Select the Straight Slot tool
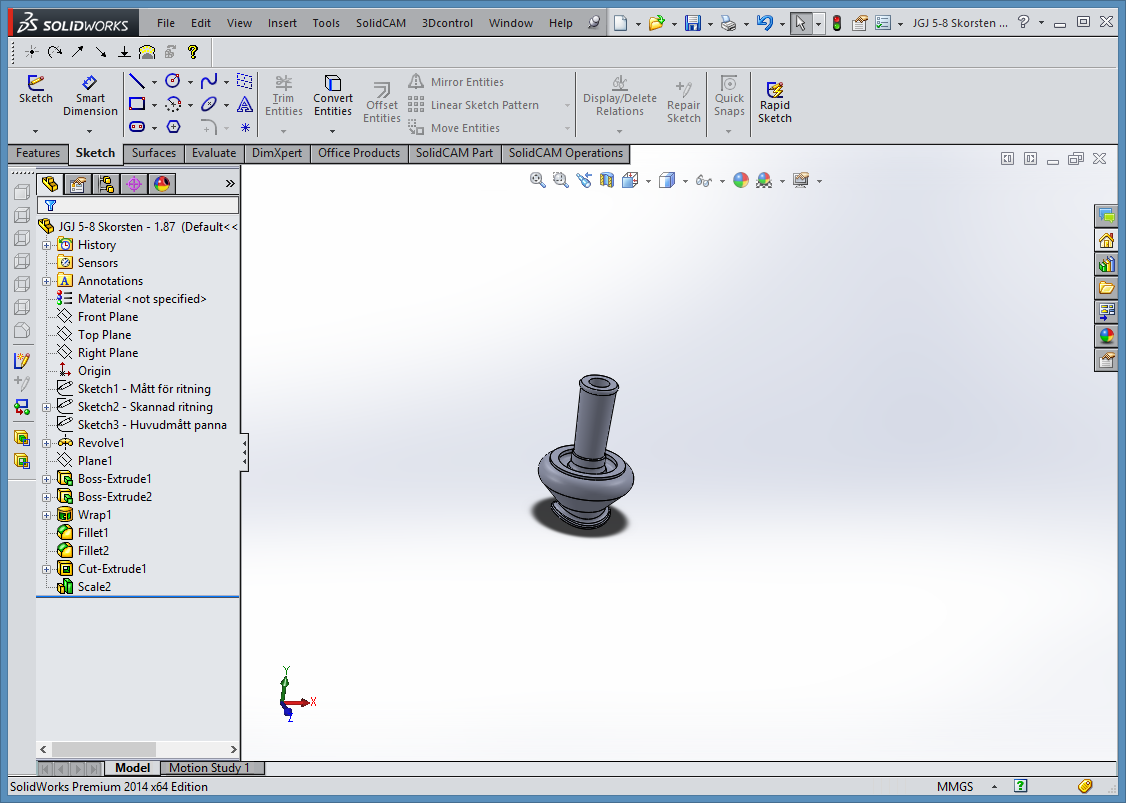The image size is (1126, 803). click(x=137, y=127)
